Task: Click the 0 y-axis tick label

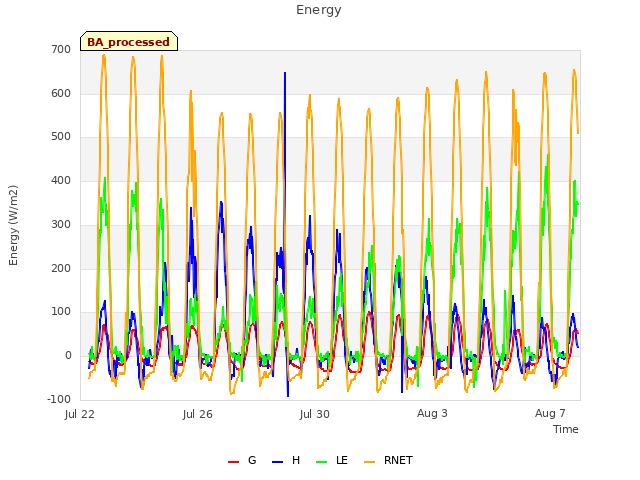Action: coord(68,356)
